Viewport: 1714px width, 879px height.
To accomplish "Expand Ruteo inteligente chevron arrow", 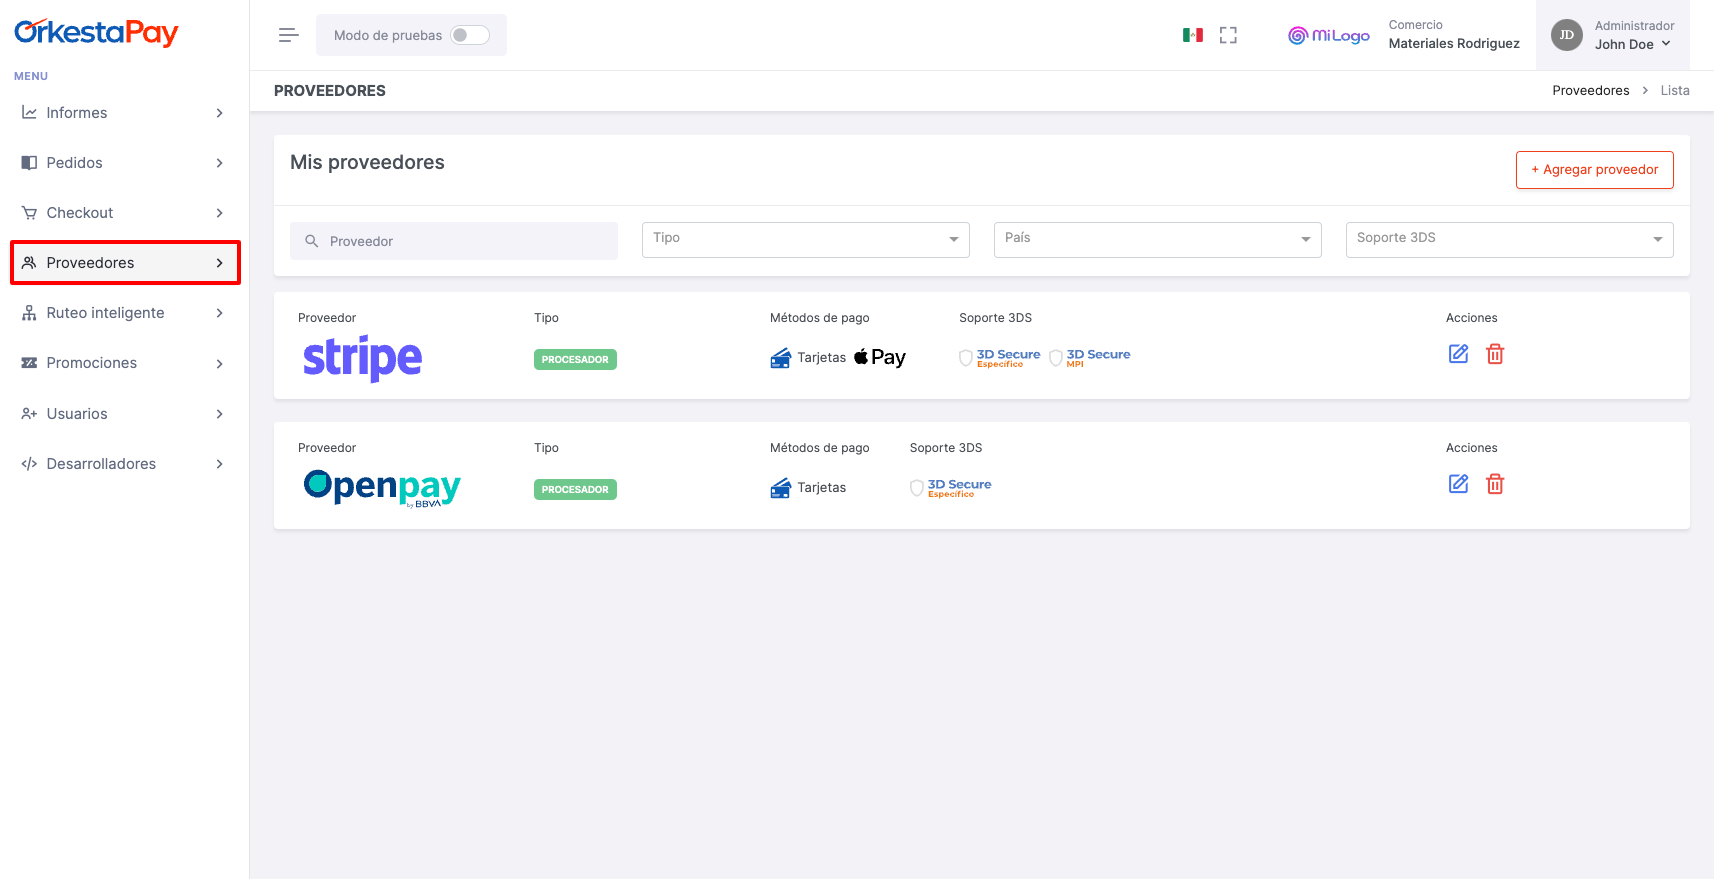I will tap(220, 313).
